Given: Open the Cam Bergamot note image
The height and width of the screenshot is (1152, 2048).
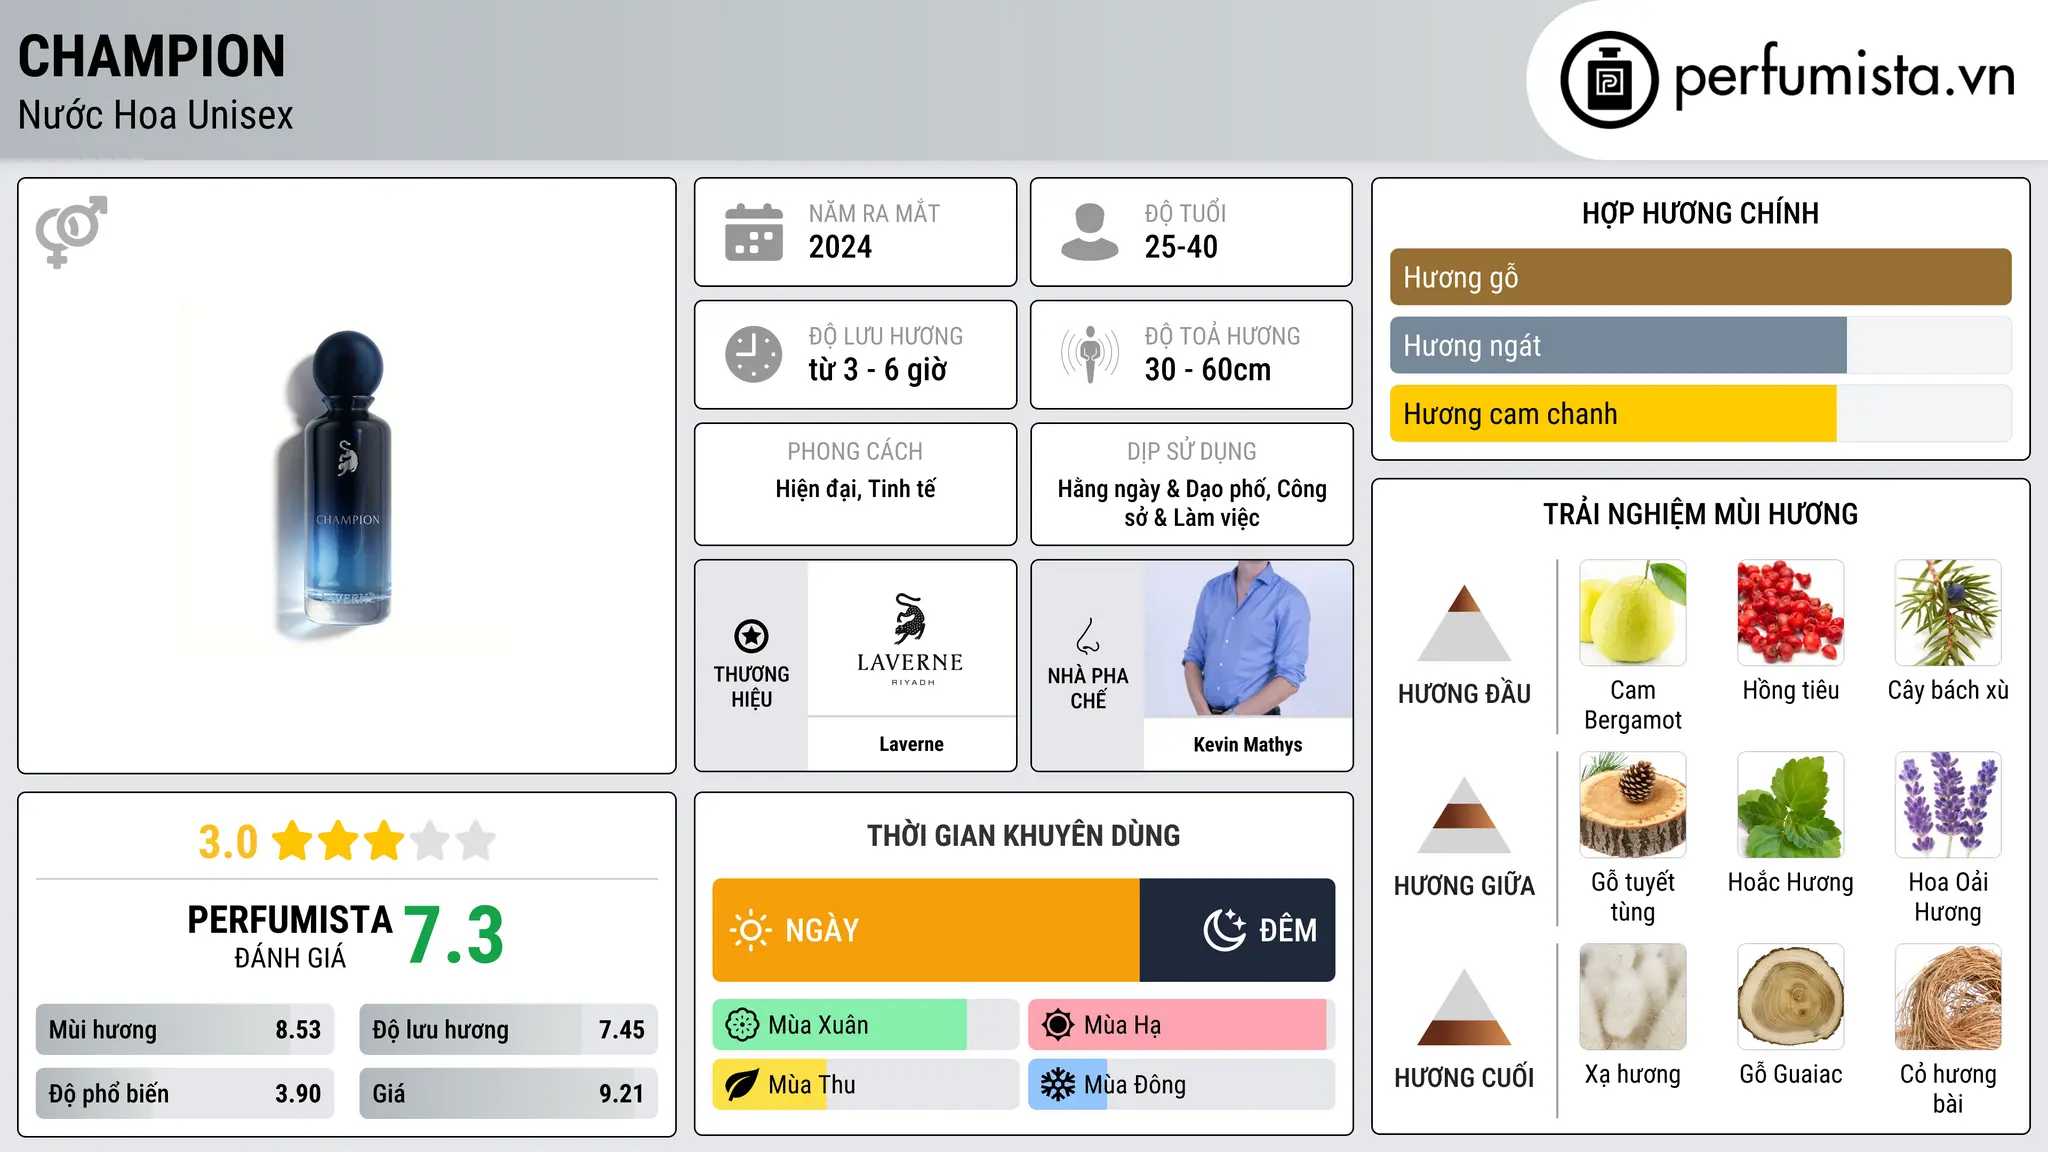Looking at the screenshot, I should pyautogui.click(x=1633, y=613).
